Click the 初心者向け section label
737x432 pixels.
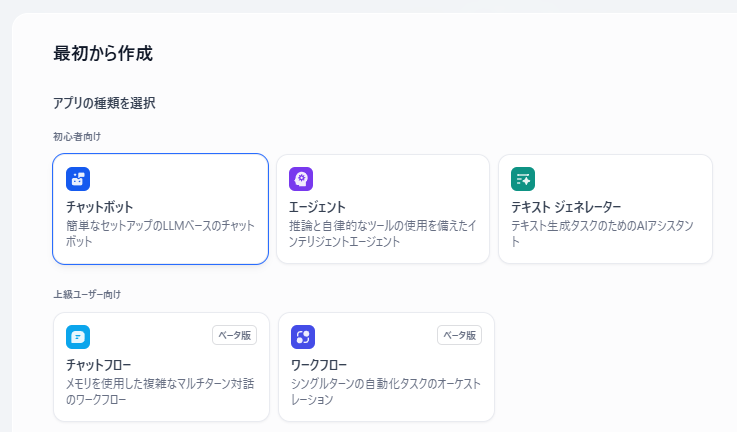click(77, 137)
